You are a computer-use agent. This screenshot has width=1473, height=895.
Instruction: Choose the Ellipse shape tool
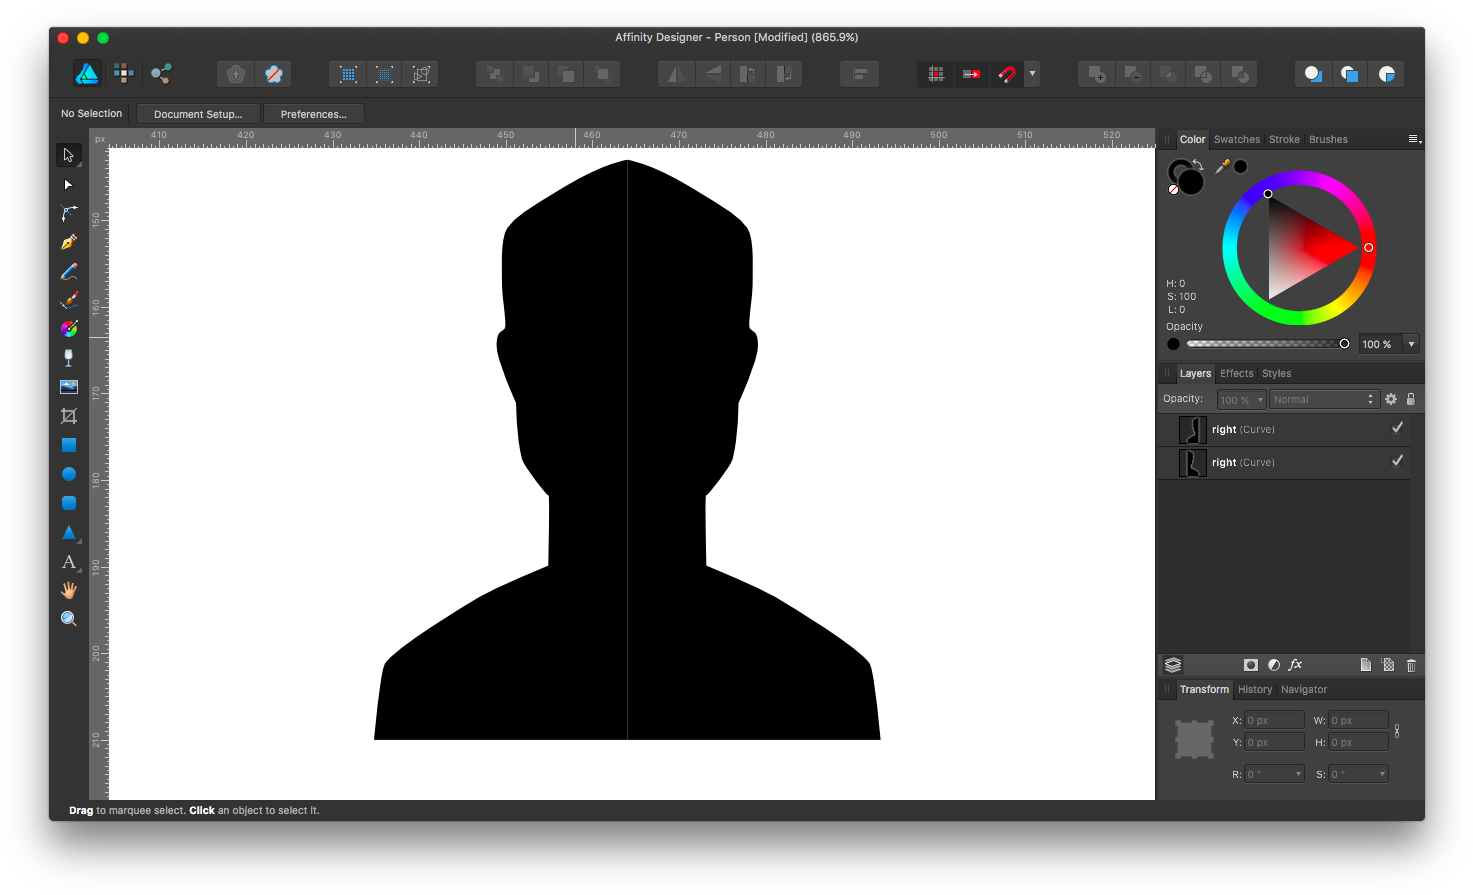tap(68, 474)
